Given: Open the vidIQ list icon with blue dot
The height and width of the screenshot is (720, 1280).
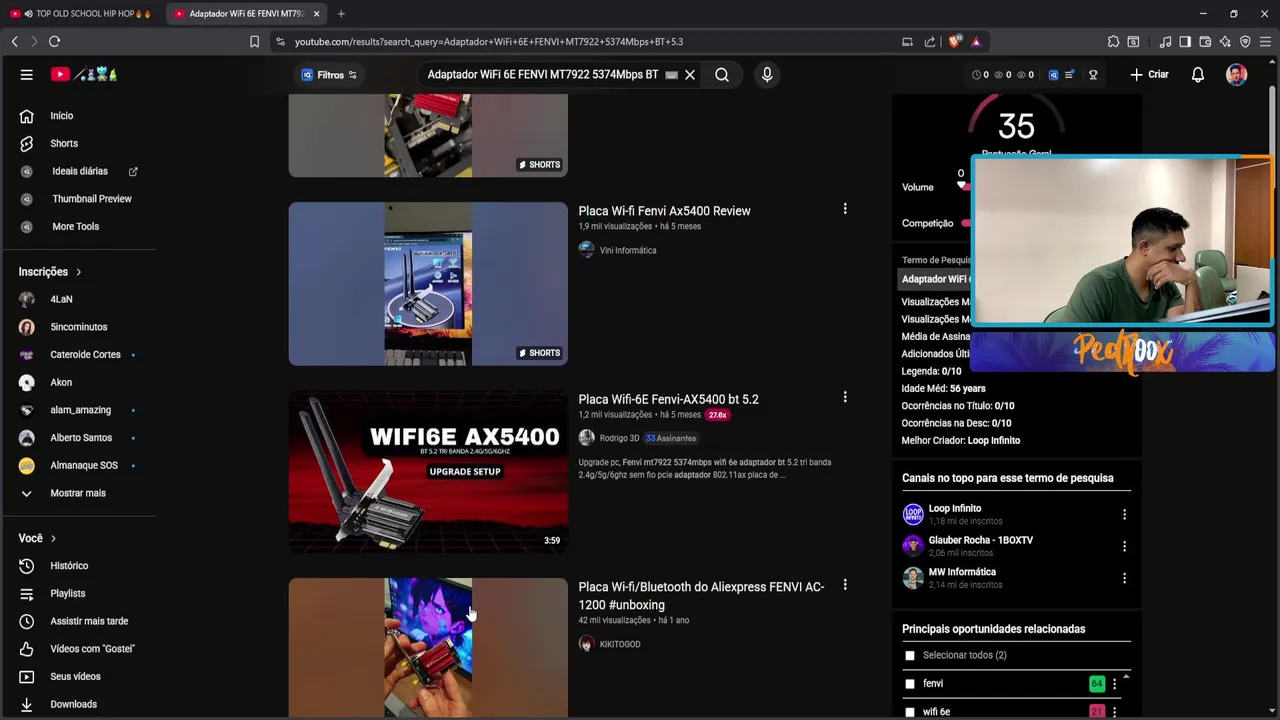Looking at the screenshot, I should pyautogui.click(x=1070, y=75).
